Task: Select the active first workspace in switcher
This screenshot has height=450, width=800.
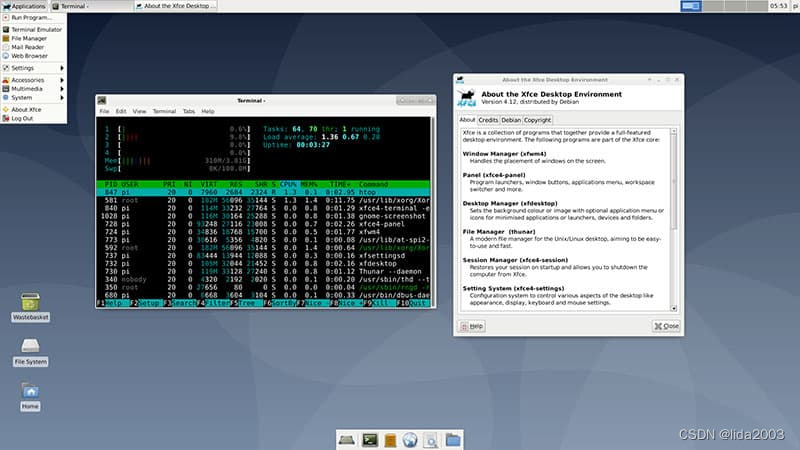Action: 691,6
